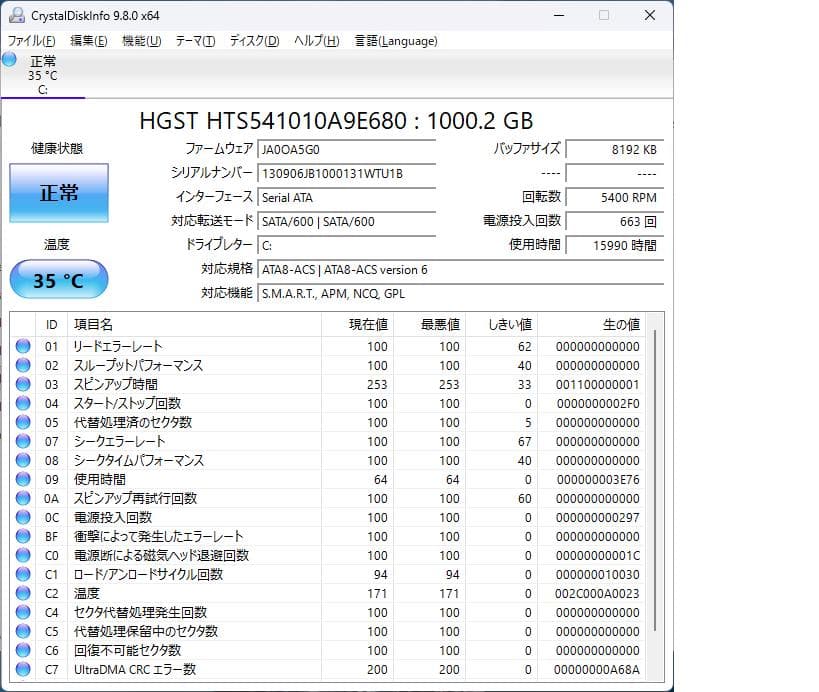Open the ディスク(D) menu
Image resolution: width=819 pixels, height=692 pixels.
click(x=255, y=41)
